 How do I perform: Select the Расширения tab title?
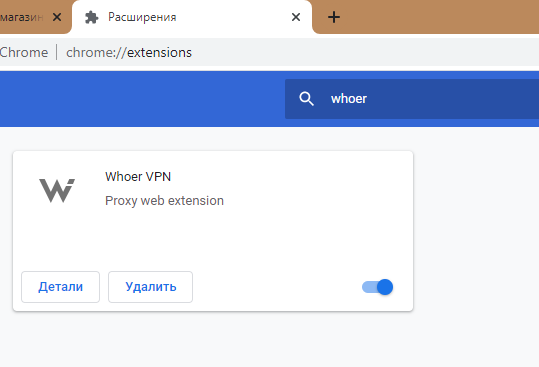coord(142,17)
